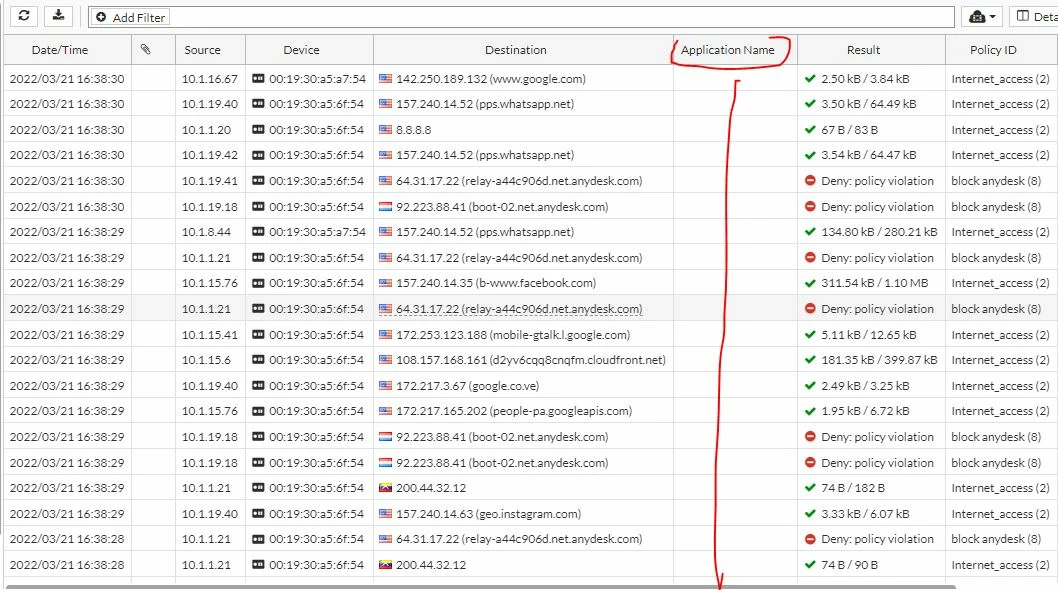
Task: Click Venezuela flag beside first 200.44.32.12 entry
Action: coord(385,487)
